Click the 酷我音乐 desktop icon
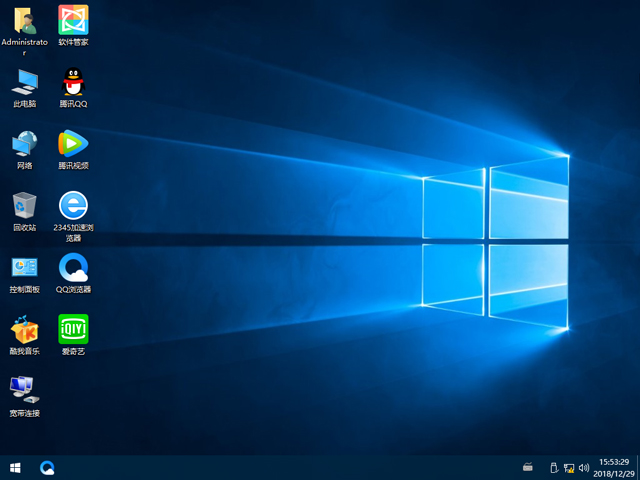Screen dimensions: 640x480 point(24,329)
